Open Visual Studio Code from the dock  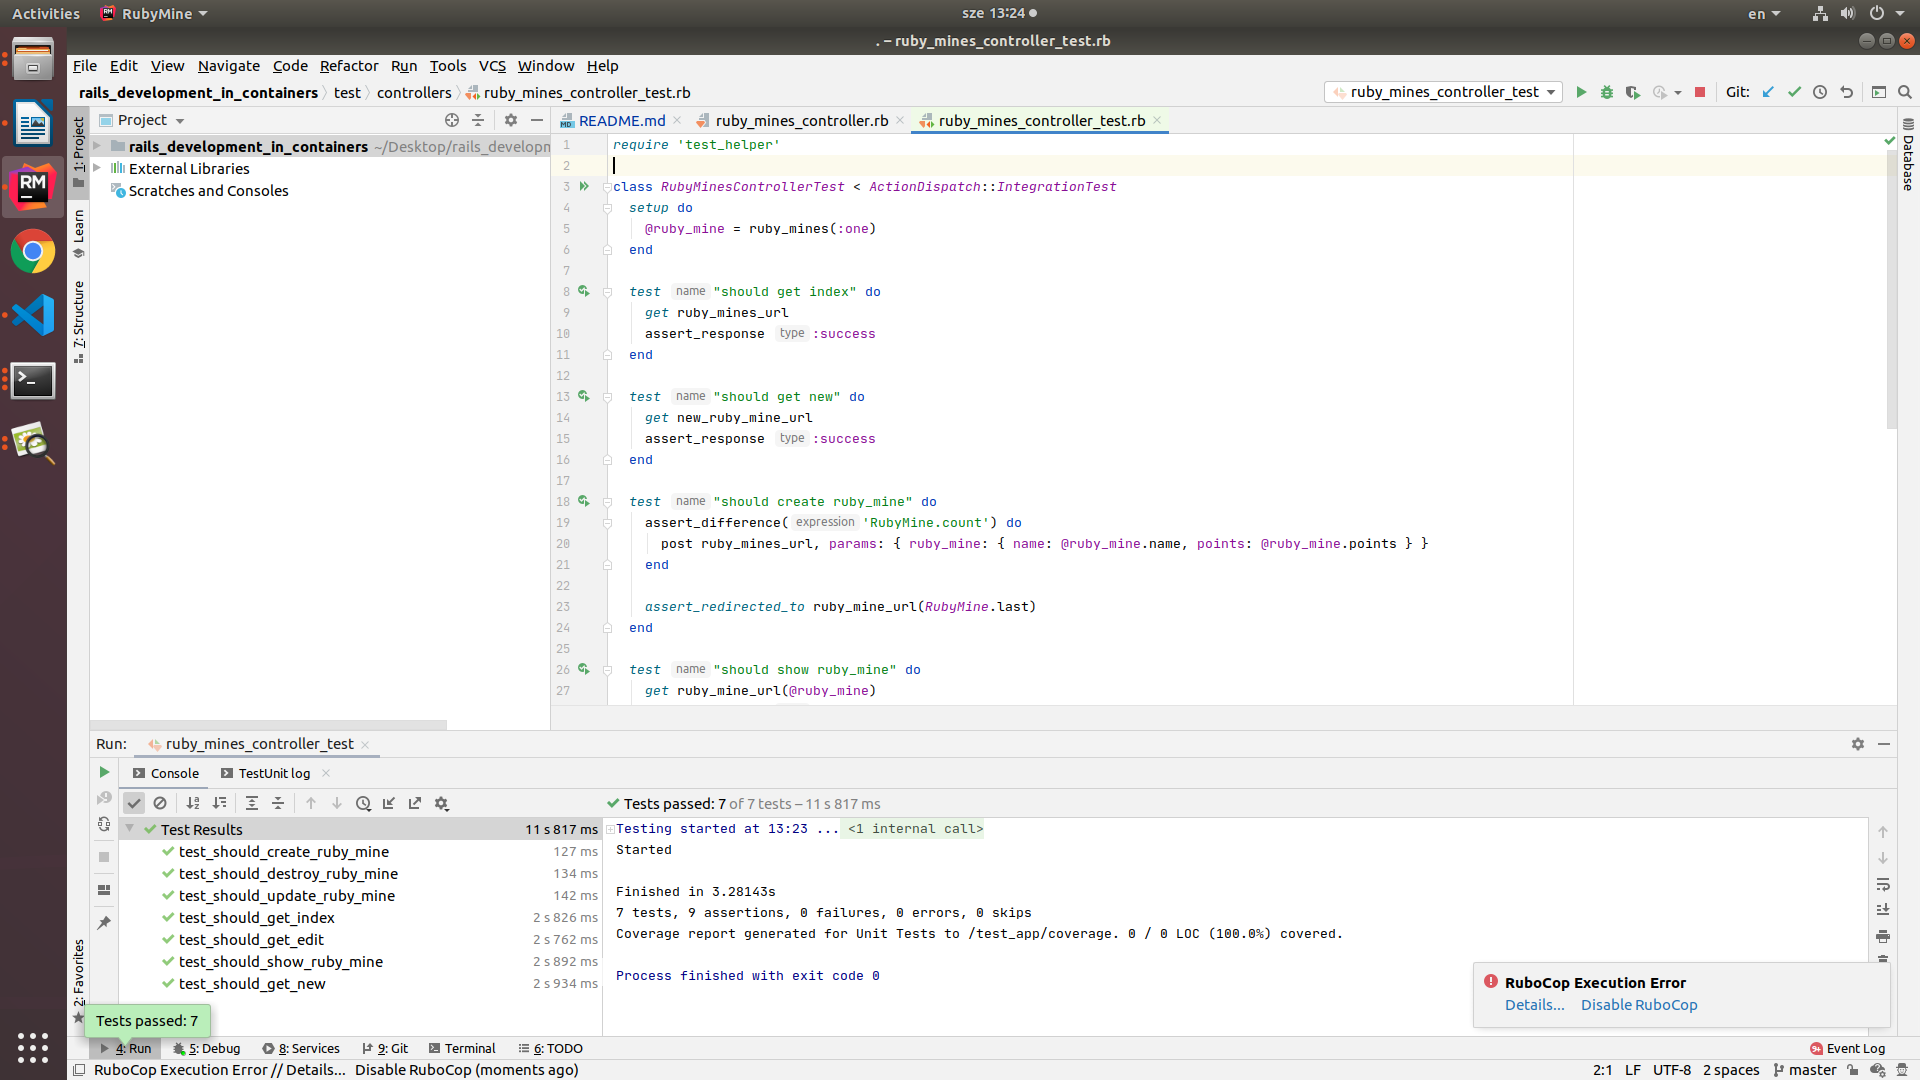33,315
